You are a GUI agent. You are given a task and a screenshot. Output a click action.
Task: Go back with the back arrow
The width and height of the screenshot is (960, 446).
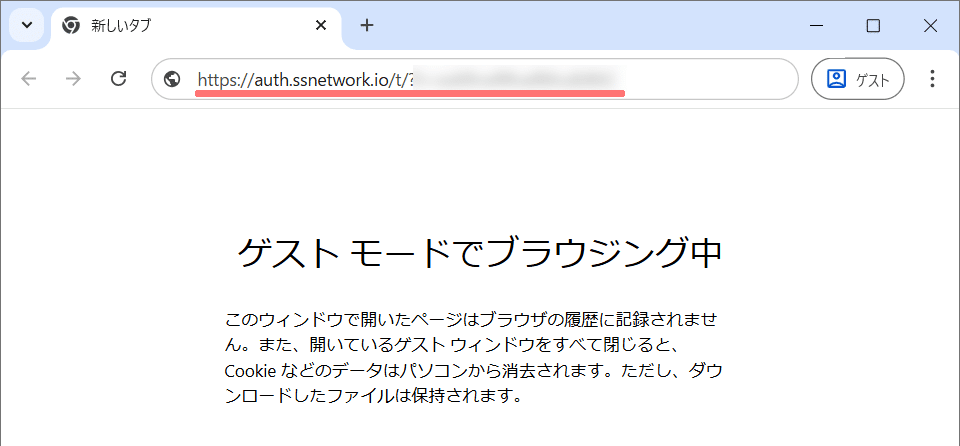tap(29, 79)
